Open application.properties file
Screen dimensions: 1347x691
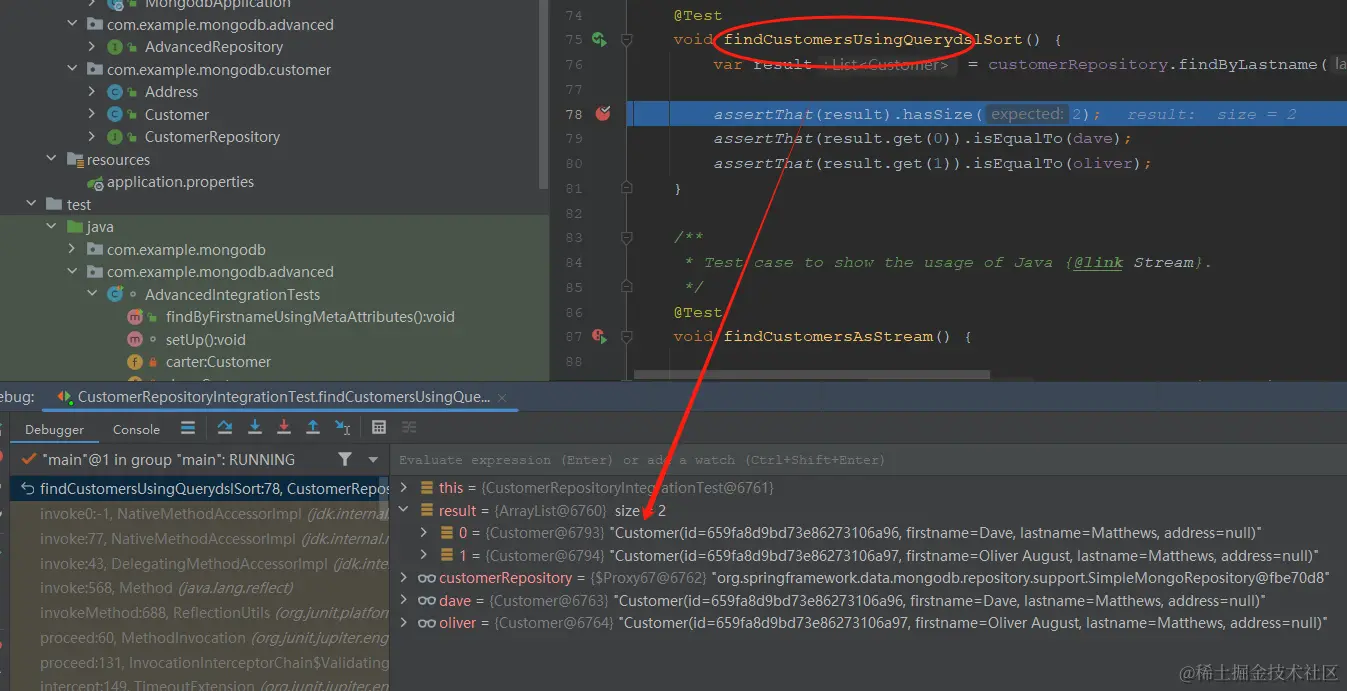click(180, 182)
